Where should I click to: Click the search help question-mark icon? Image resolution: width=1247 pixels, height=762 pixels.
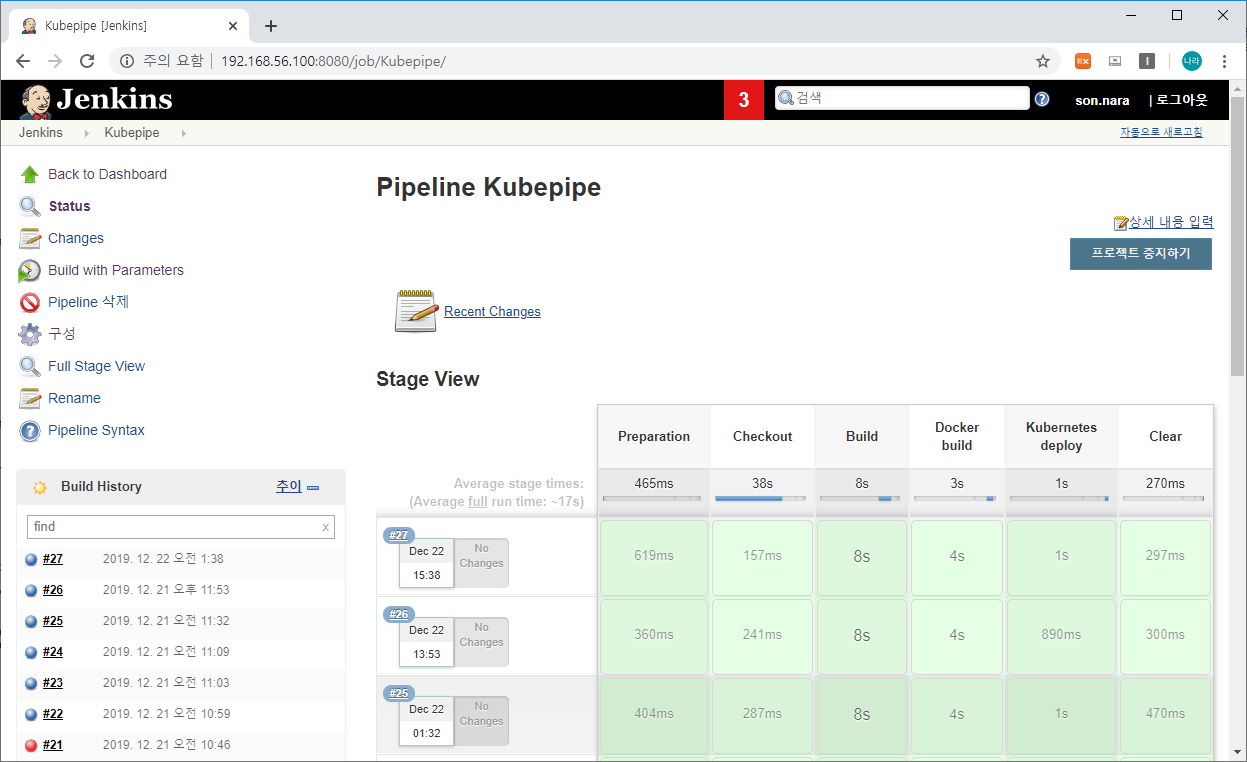(x=1042, y=99)
